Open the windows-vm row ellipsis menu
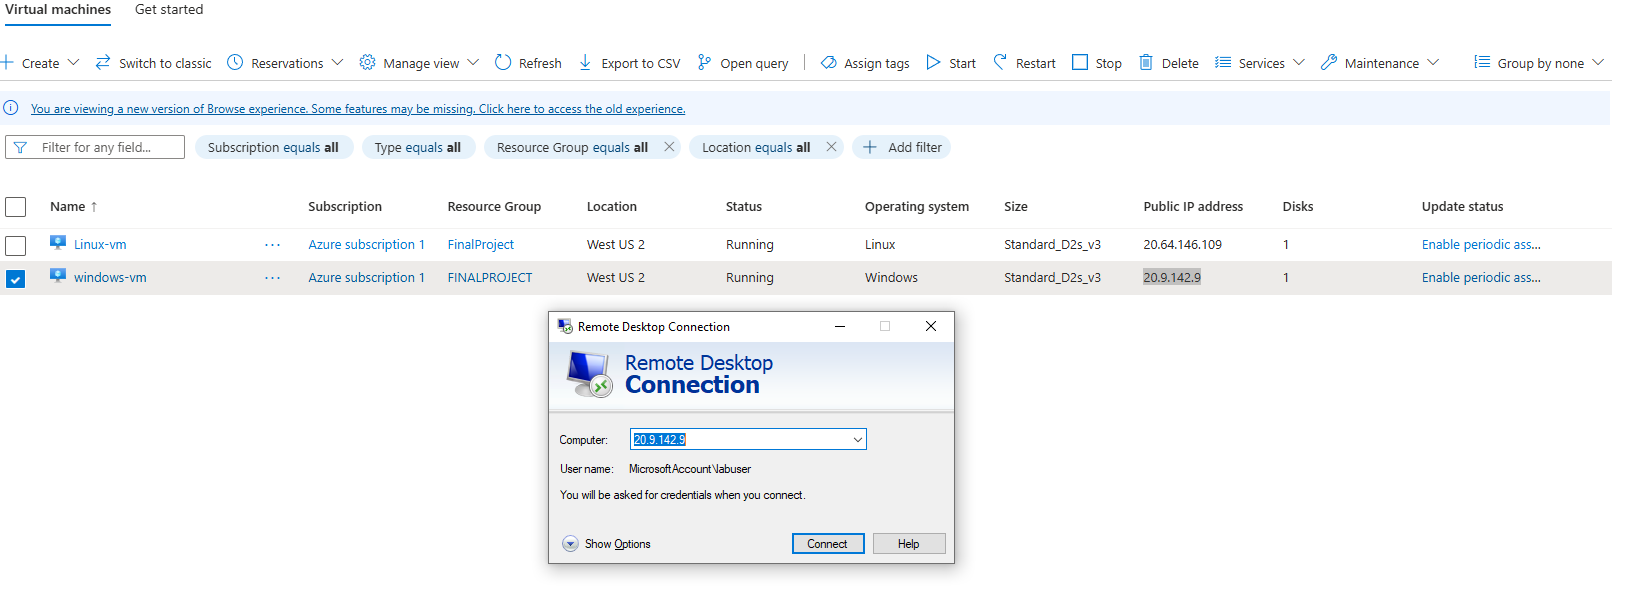 [x=272, y=277]
